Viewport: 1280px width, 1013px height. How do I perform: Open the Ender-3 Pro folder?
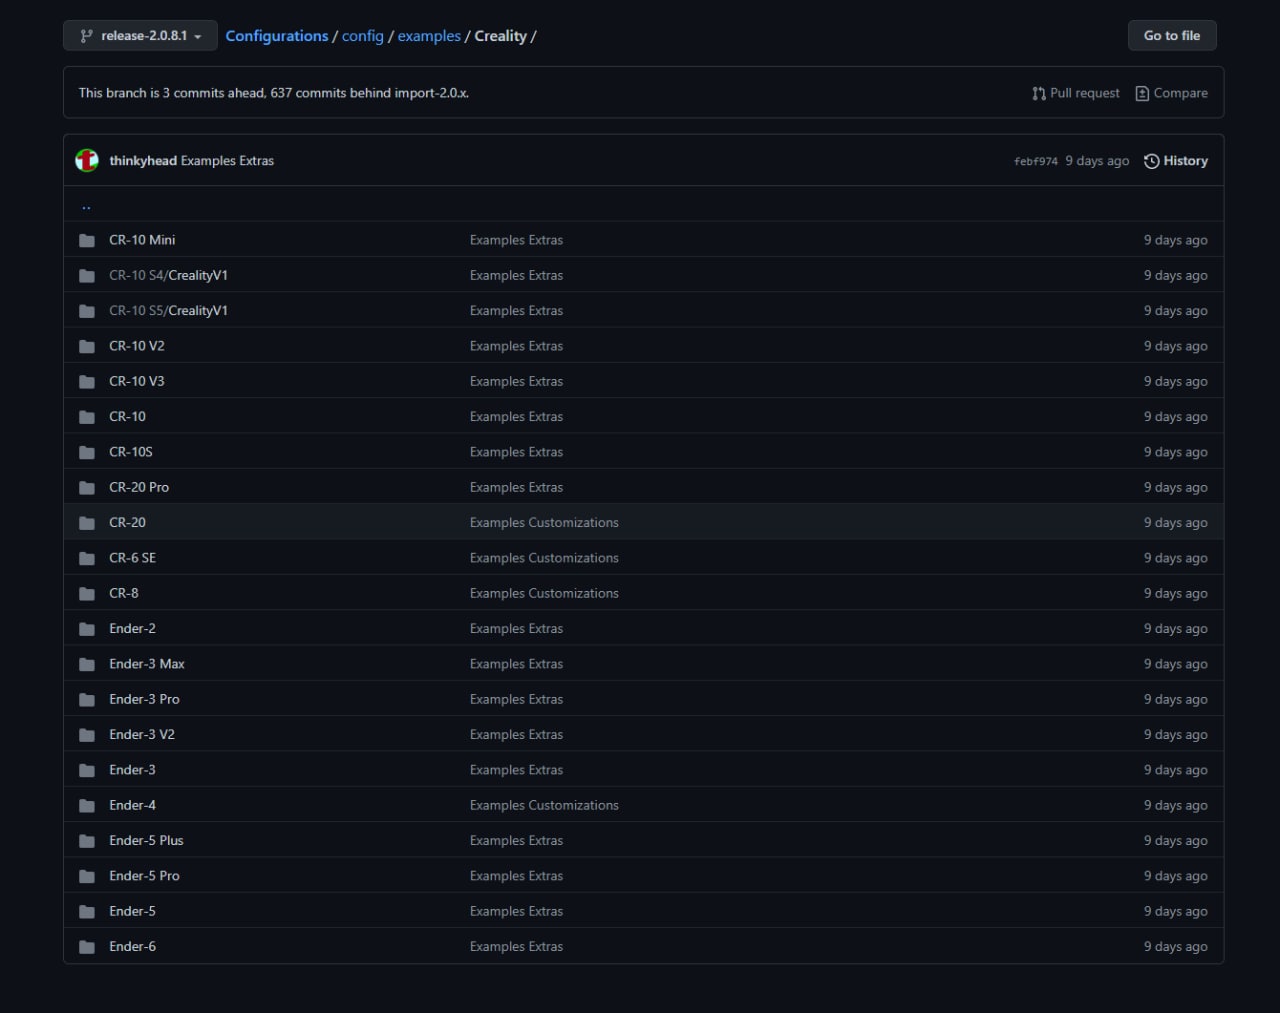[144, 699]
